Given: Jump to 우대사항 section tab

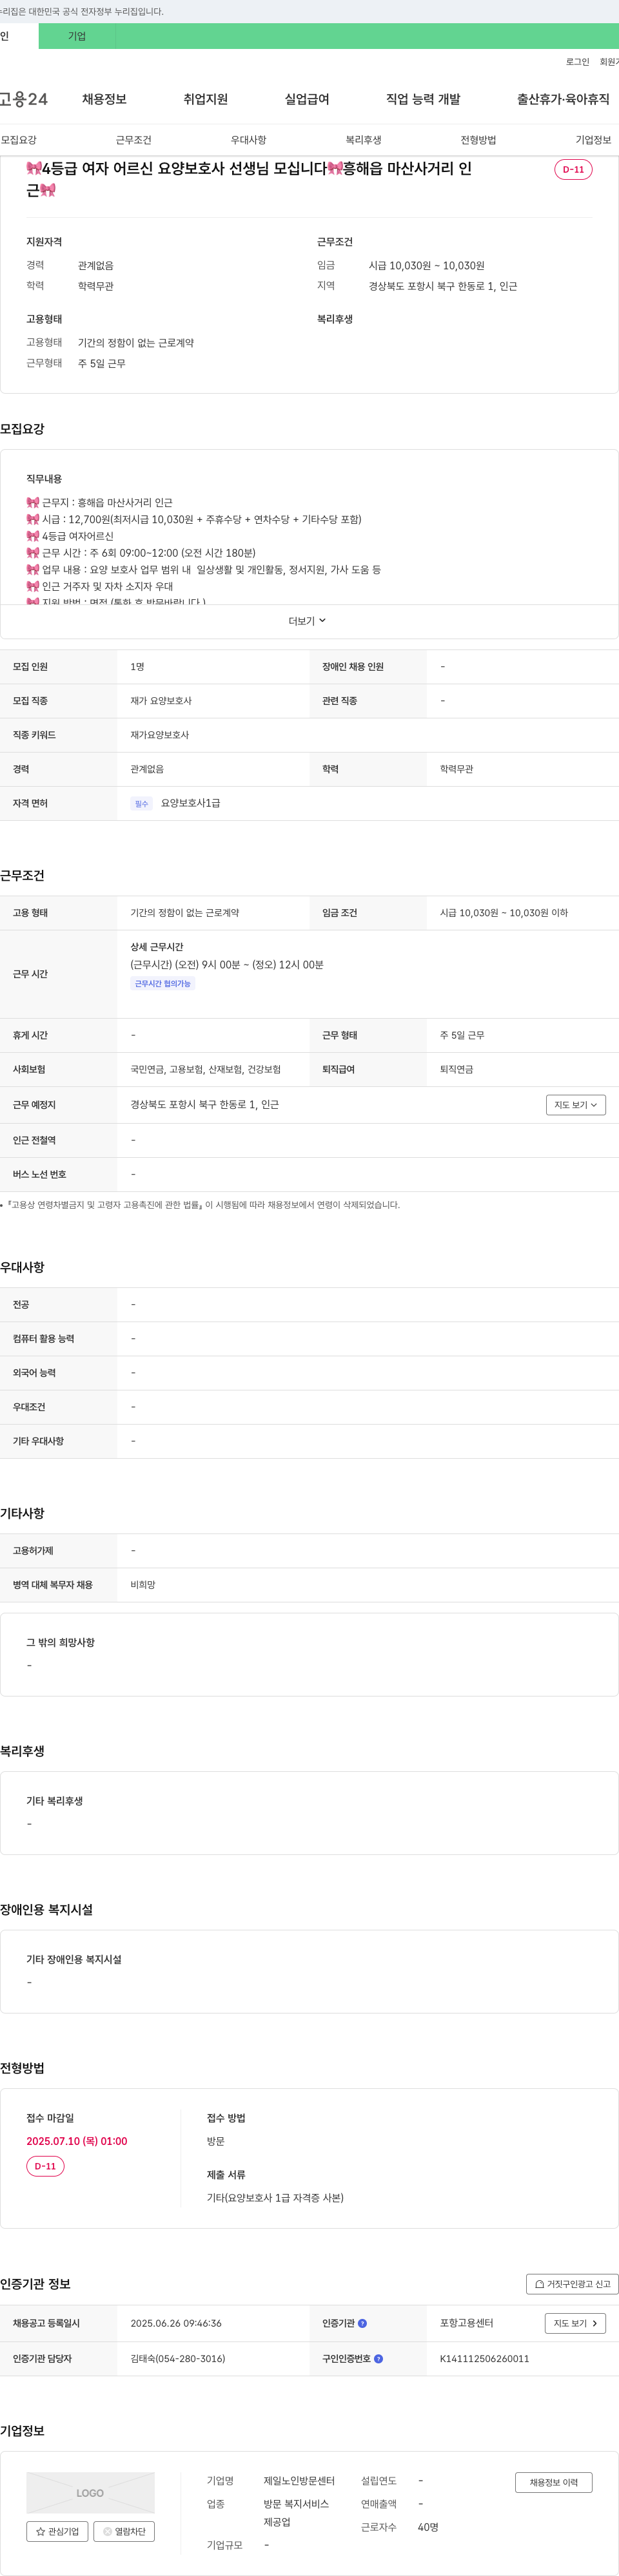Looking at the screenshot, I should point(248,140).
